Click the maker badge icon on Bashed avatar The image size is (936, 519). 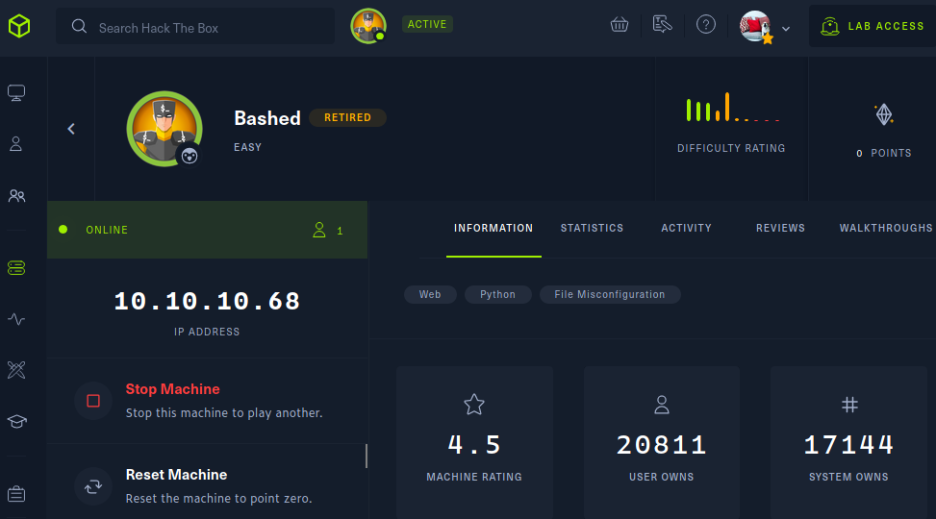click(x=189, y=156)
